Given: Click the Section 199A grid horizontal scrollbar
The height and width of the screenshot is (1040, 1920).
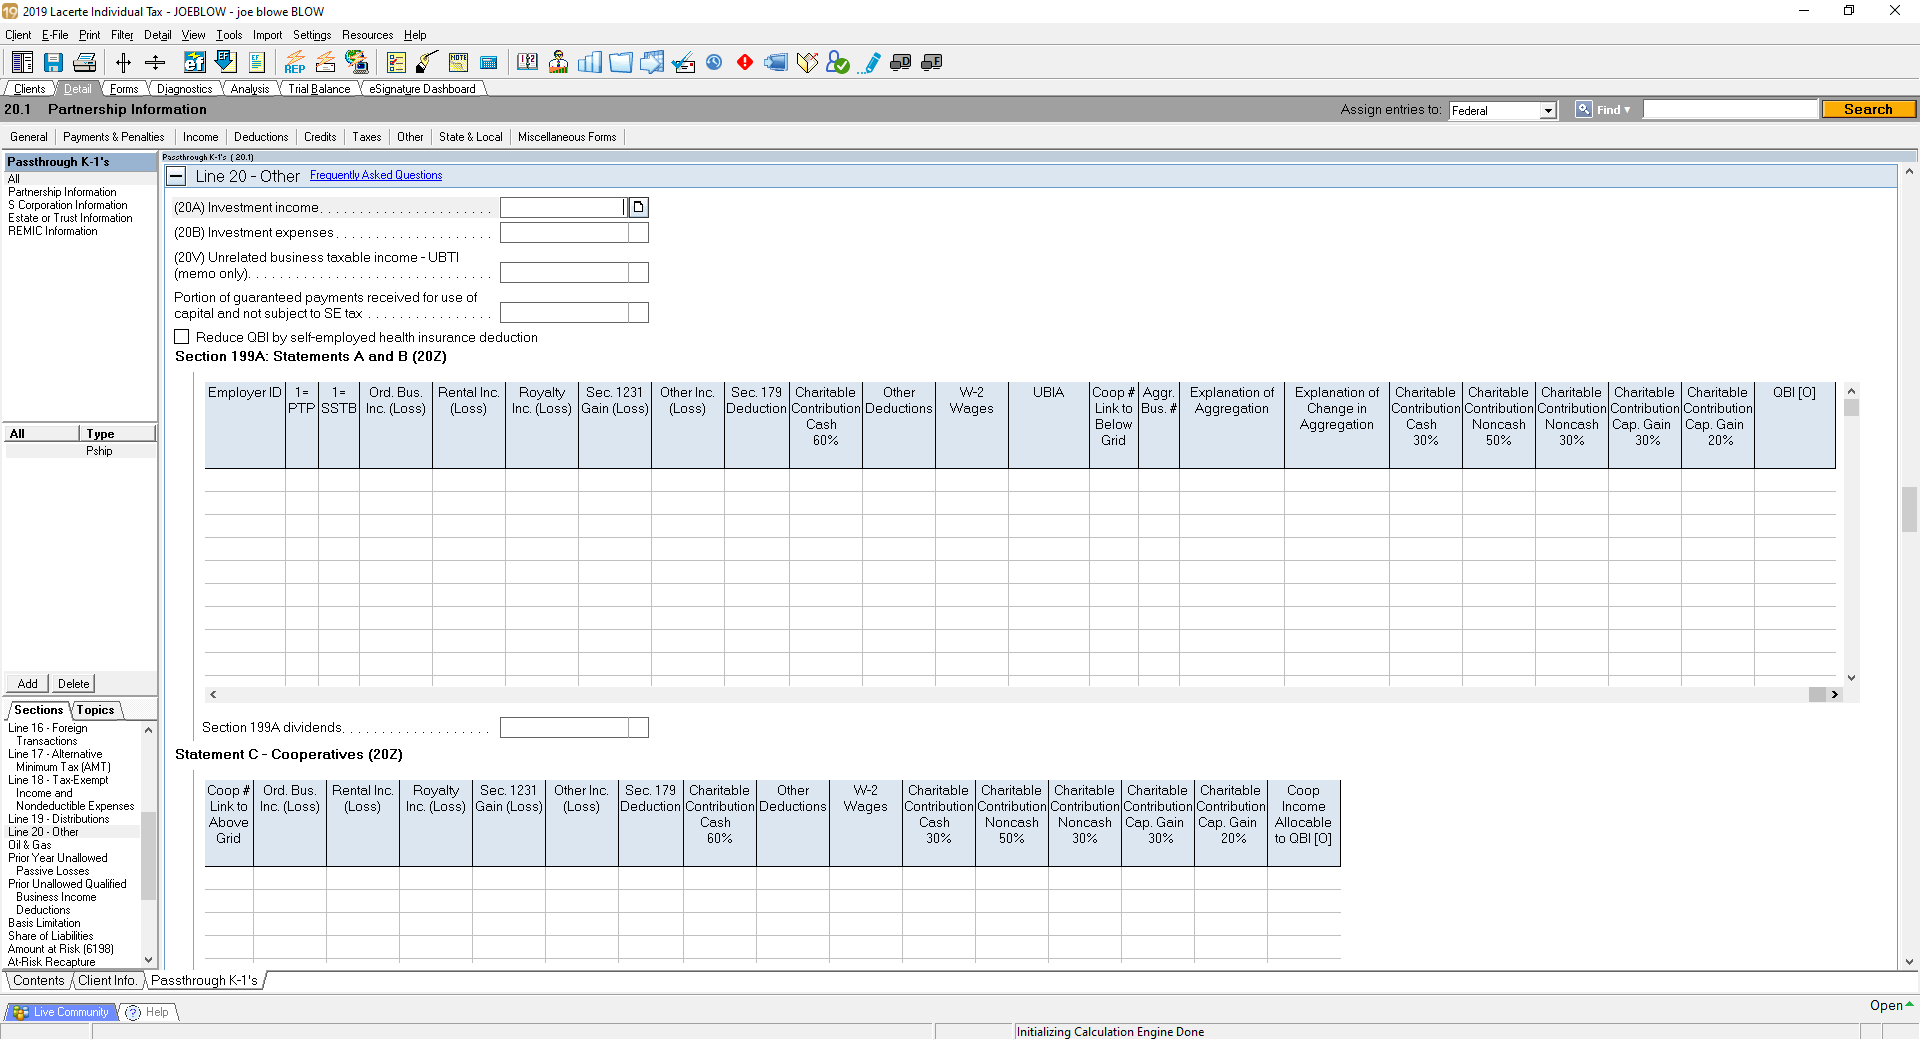Looking at the screenshot, I should [x=1020, y=694].
